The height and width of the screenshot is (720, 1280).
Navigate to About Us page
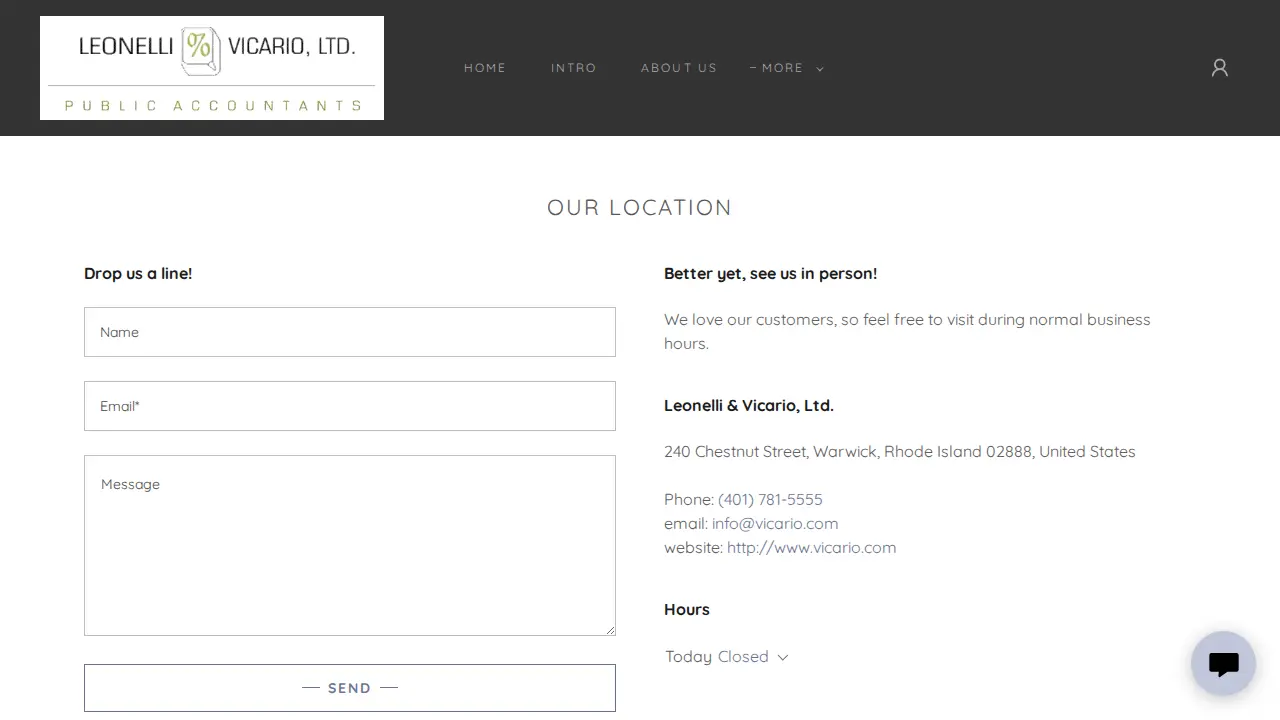[679, 68]
